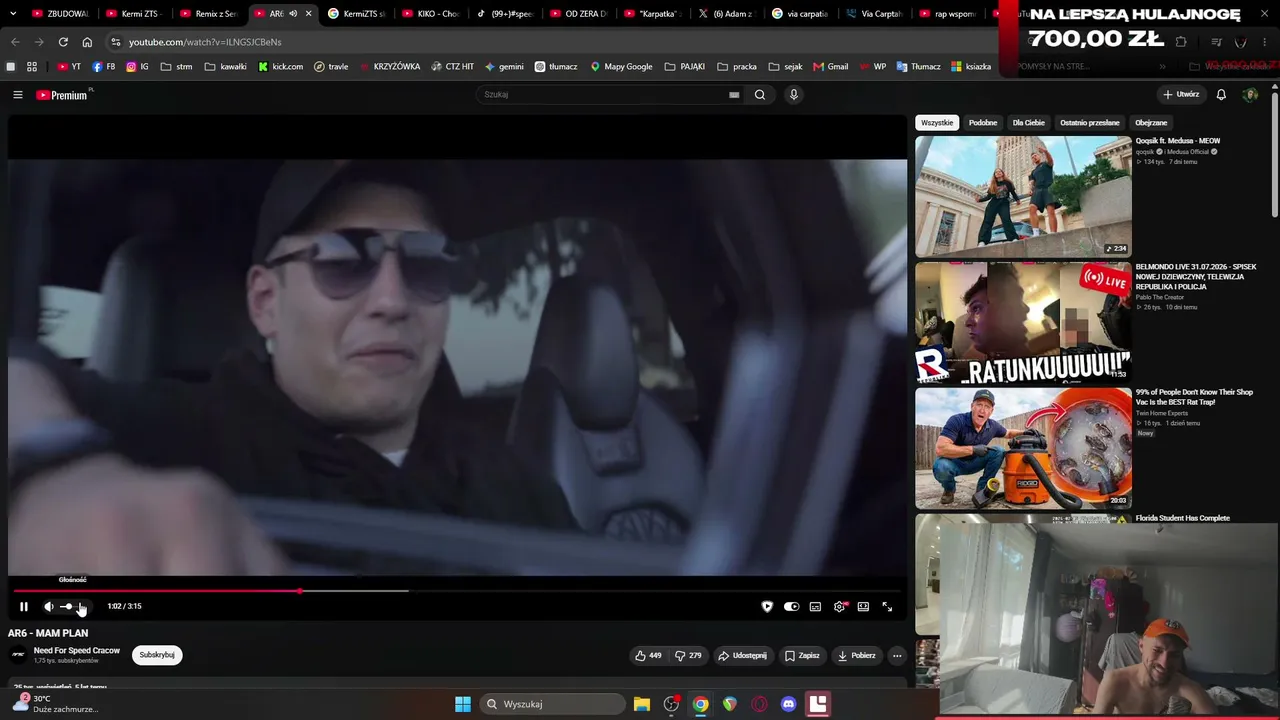Open the account avatar menu

point(1250,95)
